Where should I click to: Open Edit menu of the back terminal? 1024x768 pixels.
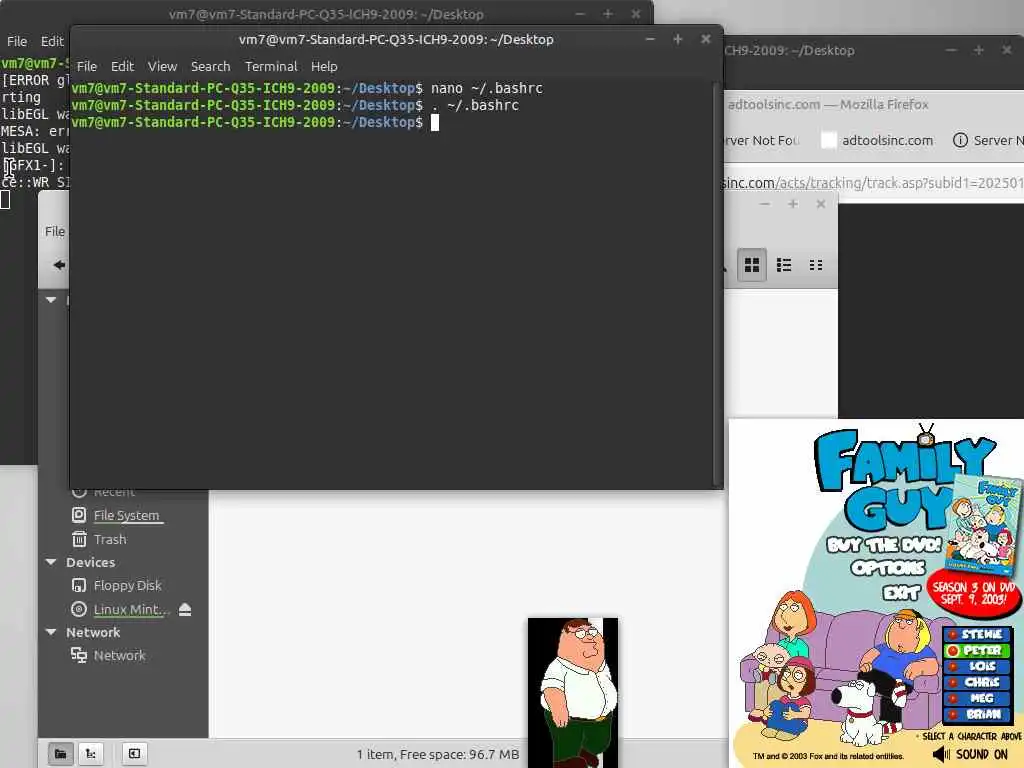coord(52,41)
